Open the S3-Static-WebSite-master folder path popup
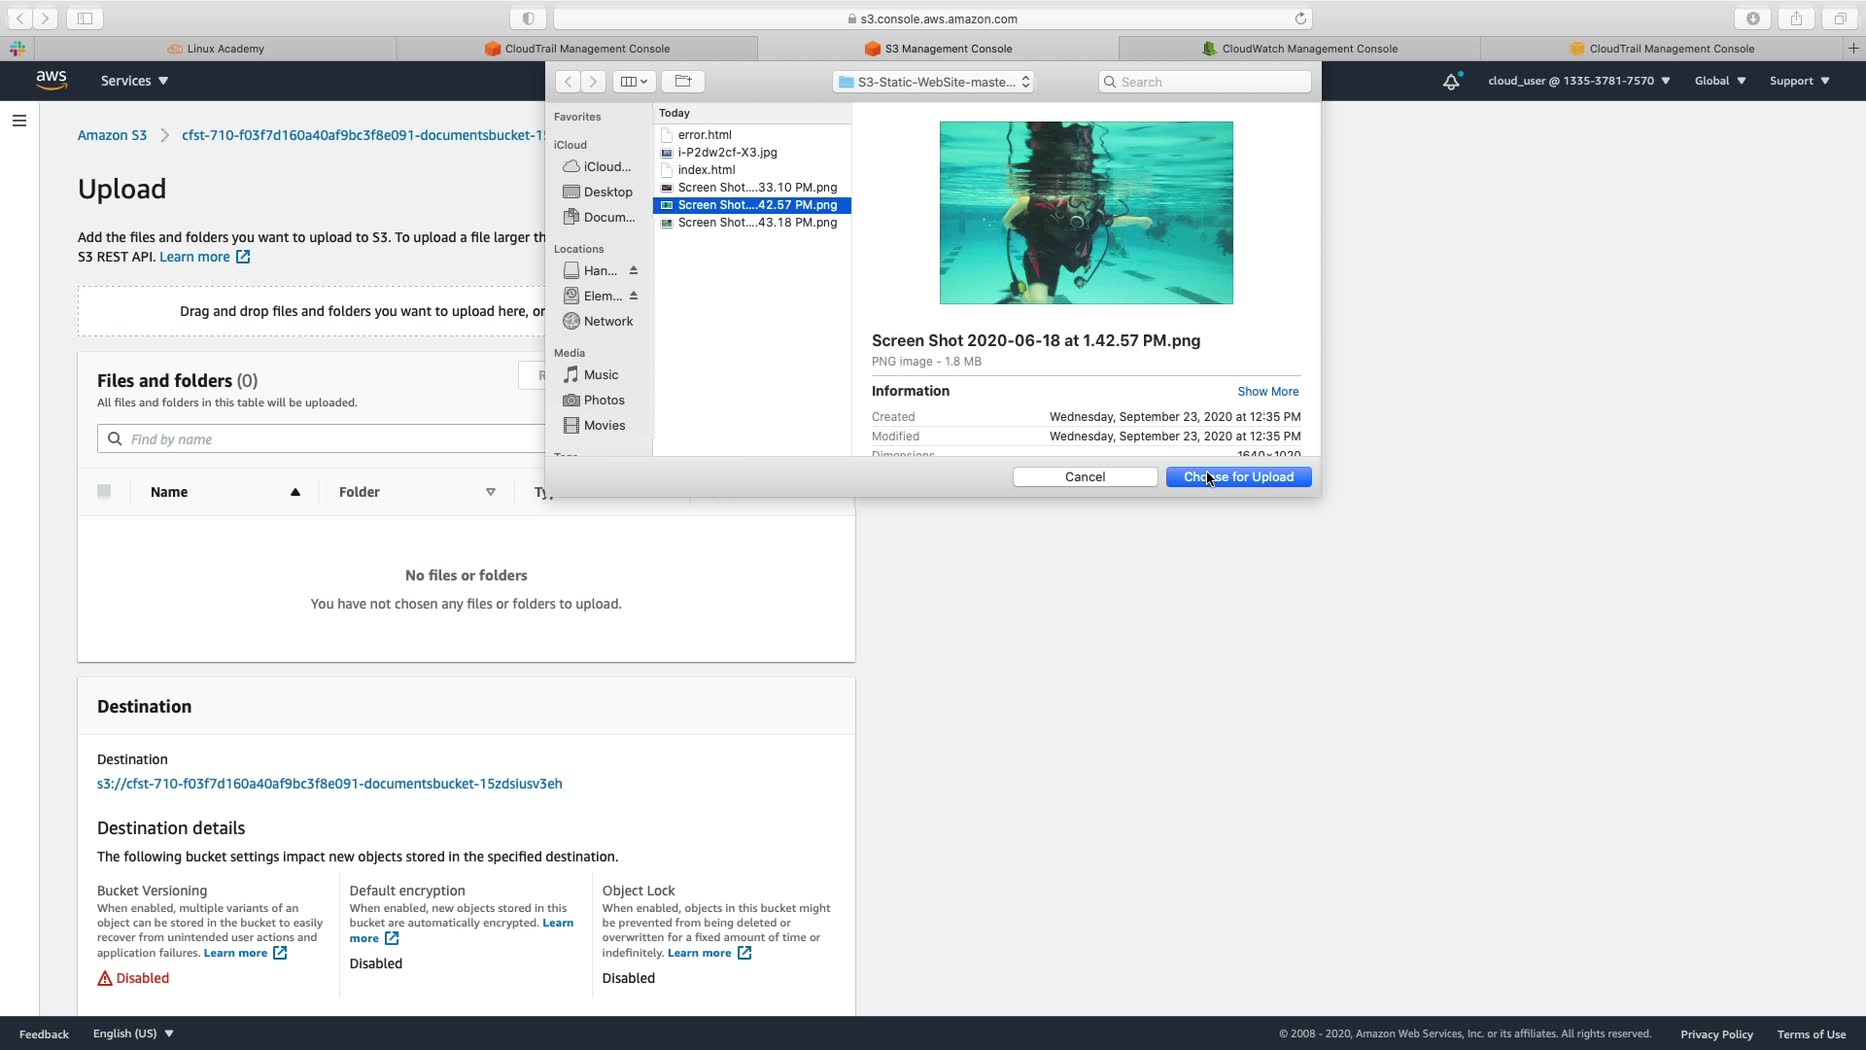1866x1050 pixels. click(x=933, y=81)
